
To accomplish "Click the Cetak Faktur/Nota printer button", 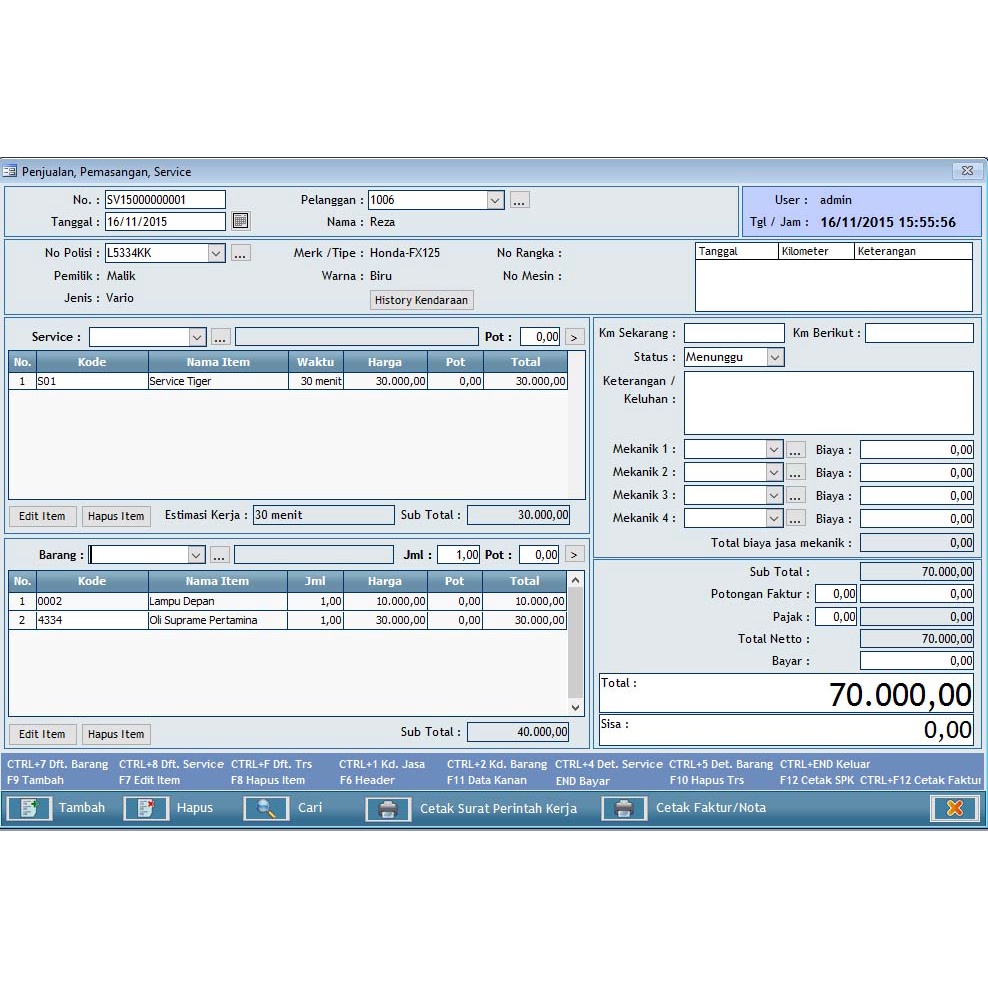I will tap(624, 808).
